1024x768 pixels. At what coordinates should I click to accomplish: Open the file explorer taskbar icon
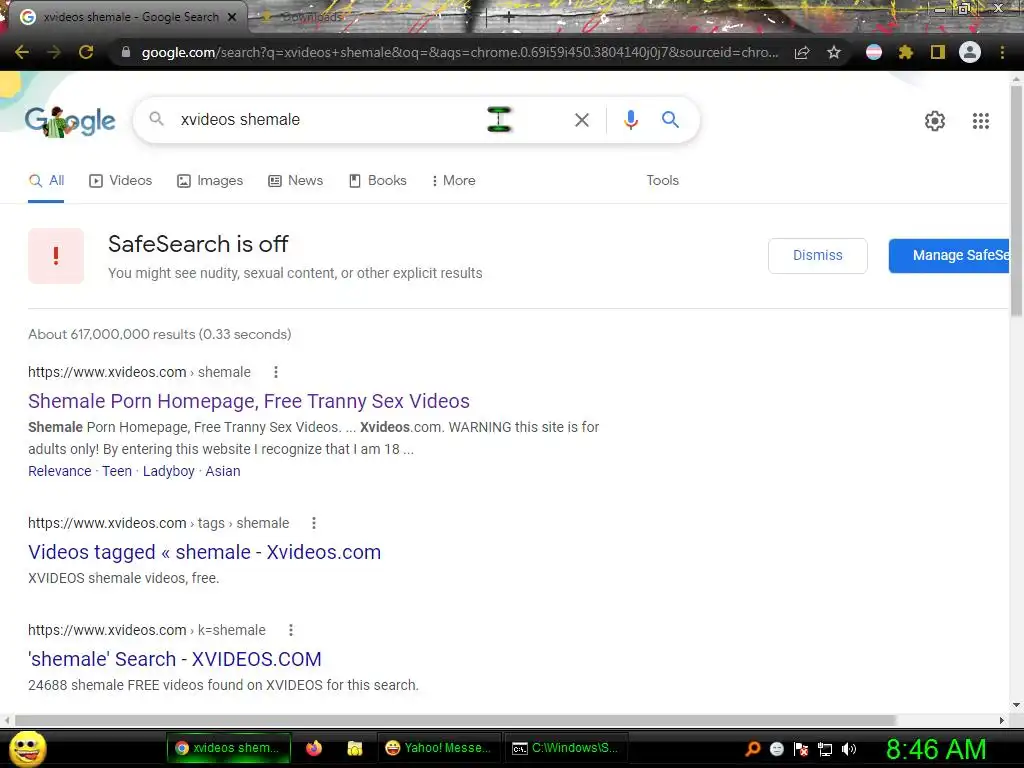tap(355, 748)
